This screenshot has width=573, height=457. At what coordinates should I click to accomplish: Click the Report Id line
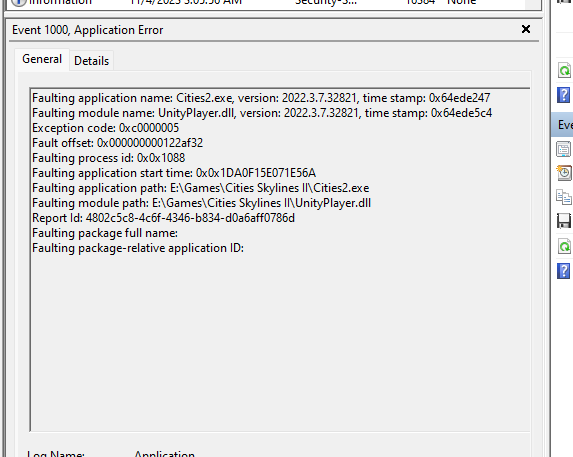click(163, 218)
